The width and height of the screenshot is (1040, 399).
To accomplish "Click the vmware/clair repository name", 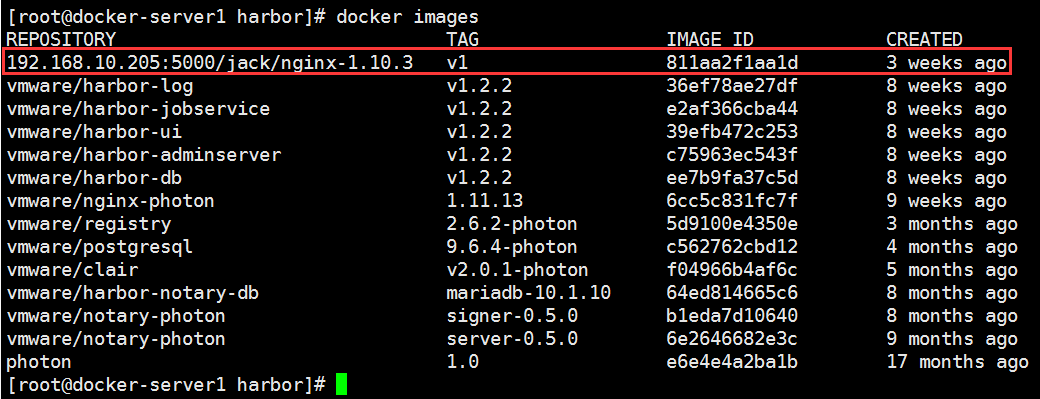I will click(72, 270).
